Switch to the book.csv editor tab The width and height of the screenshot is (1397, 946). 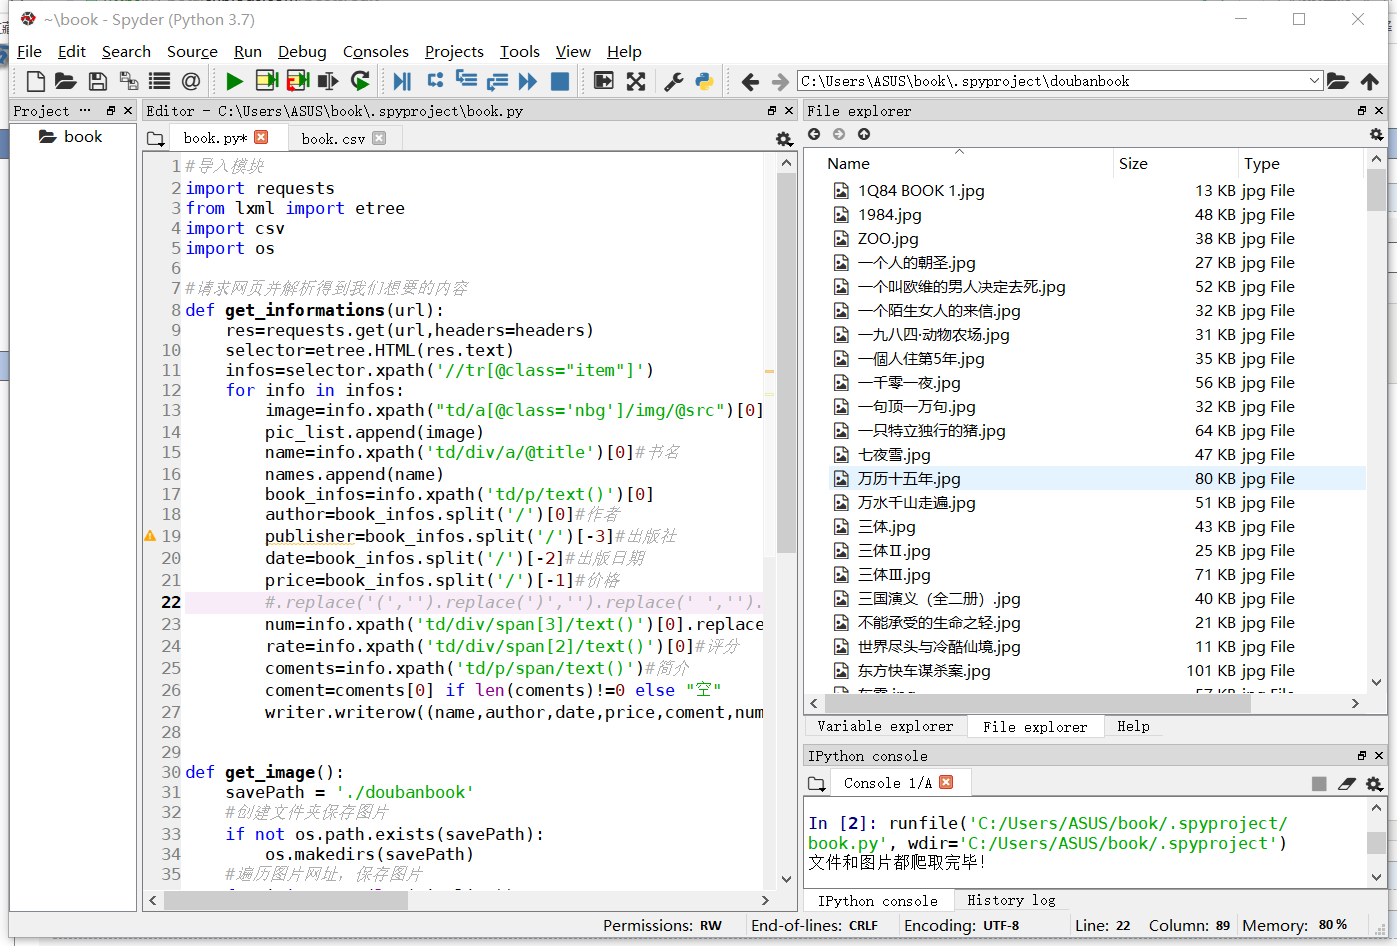pos(333,139)
